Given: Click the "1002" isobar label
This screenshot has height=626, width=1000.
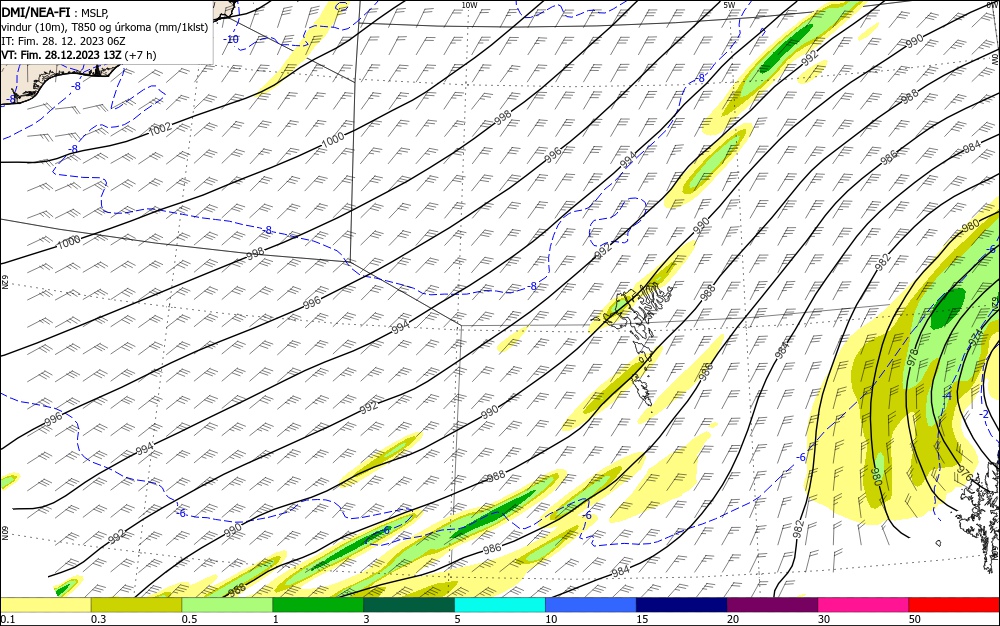Looking at the screenshot, I should click(x=160, y=128).
